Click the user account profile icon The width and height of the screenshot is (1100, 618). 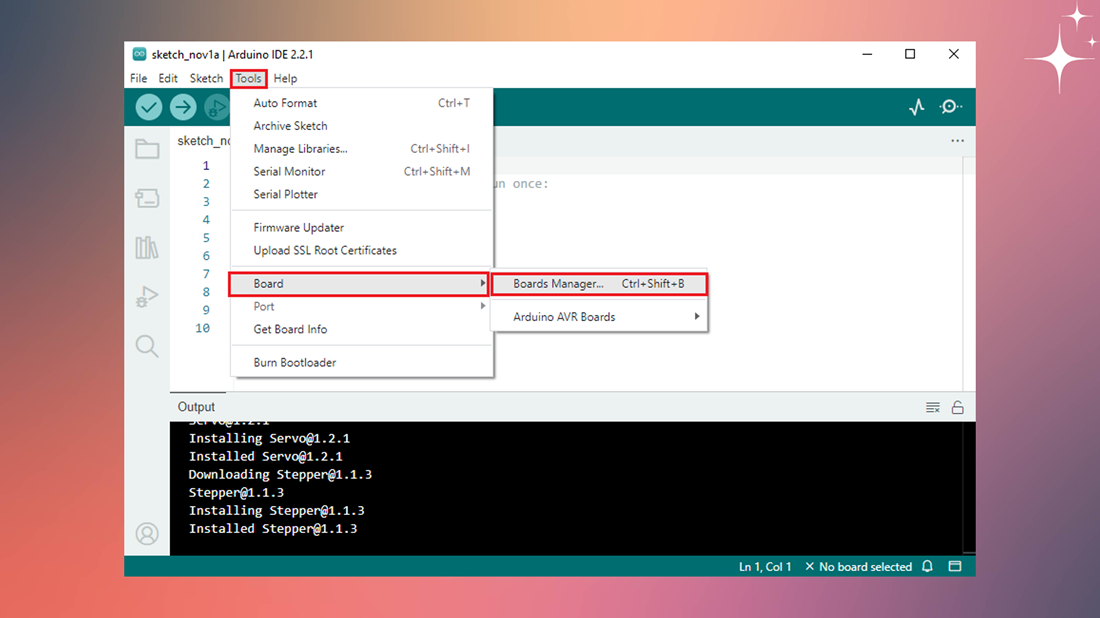[147, 534]
